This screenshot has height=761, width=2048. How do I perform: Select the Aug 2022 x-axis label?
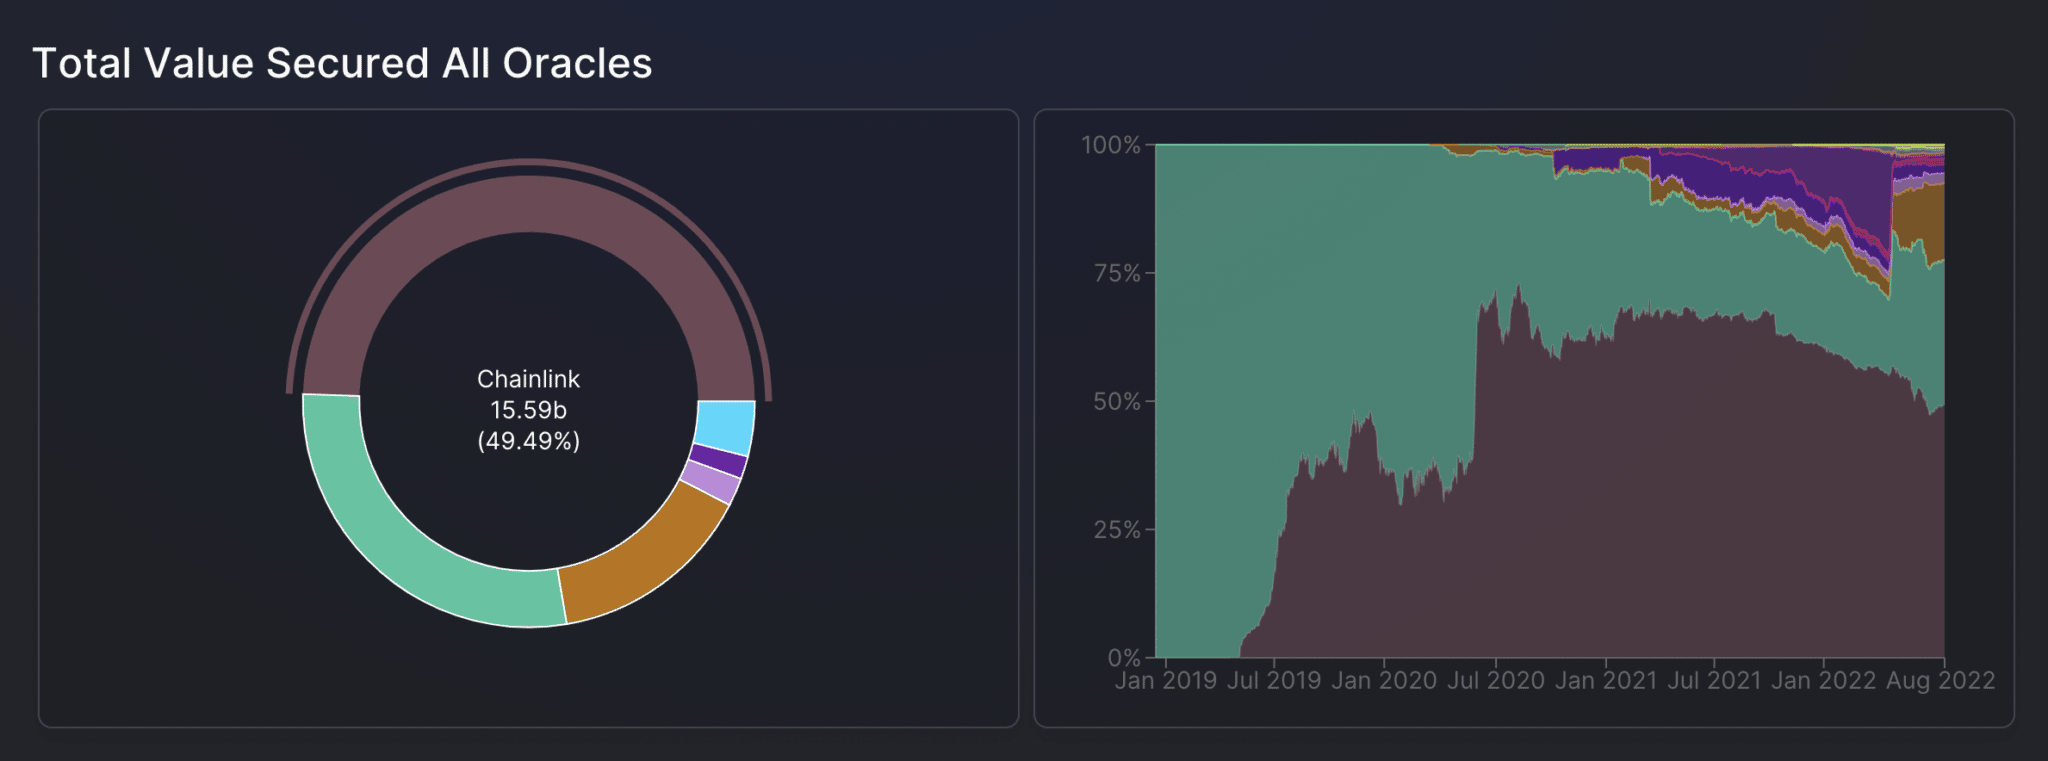(x=1940, y=681)
